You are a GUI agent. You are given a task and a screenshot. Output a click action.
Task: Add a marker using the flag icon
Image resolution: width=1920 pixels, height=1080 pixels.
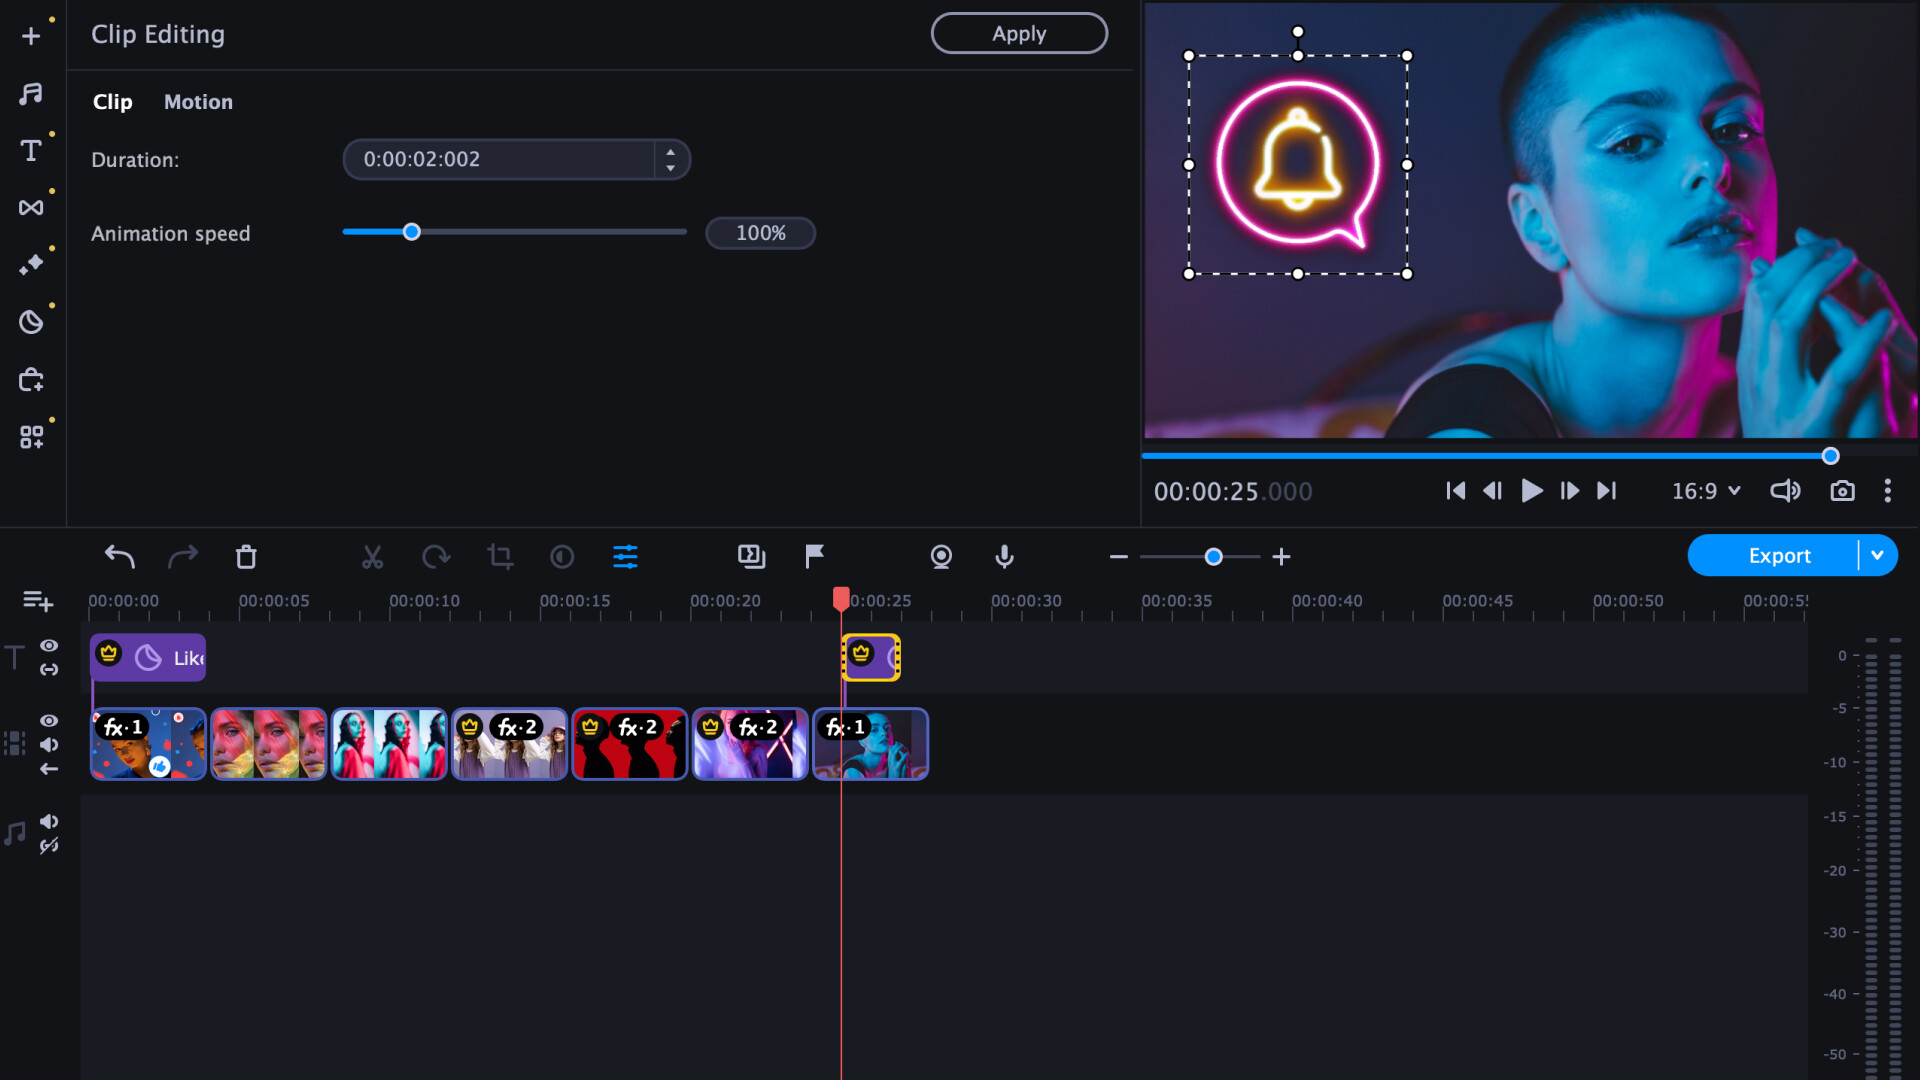click(814, 557)
